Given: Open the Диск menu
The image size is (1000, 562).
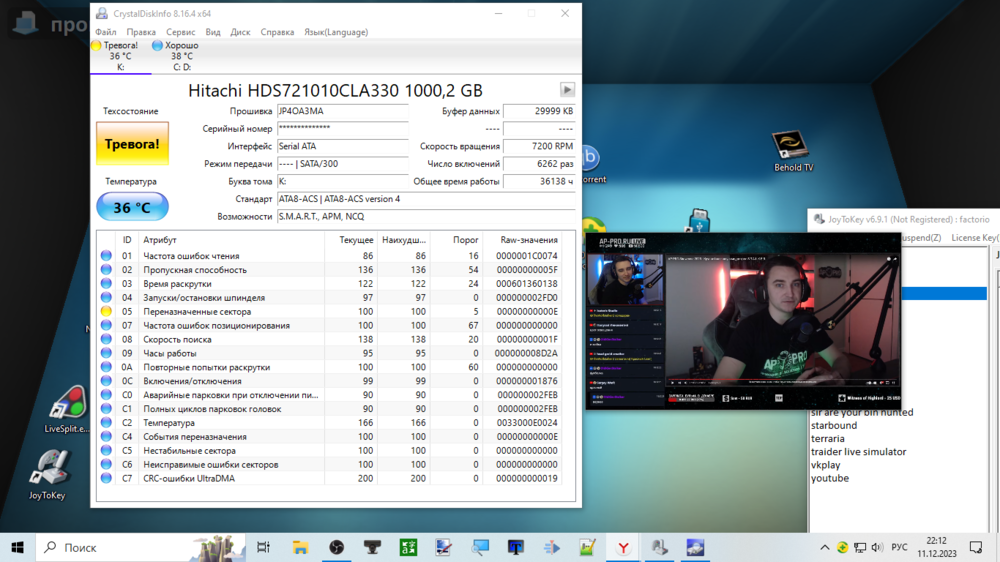Looking at the screenshot, I should [240, 32].
